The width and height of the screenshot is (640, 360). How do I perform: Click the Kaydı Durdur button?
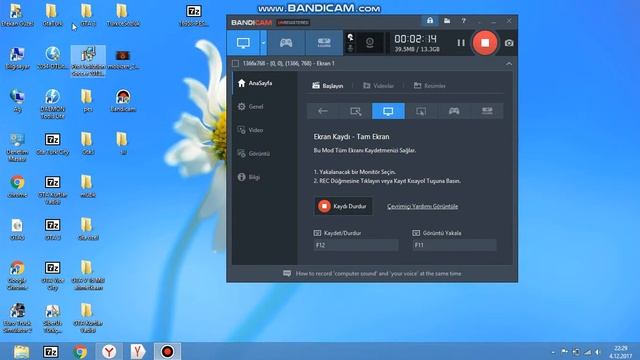(x=343, y=206)
